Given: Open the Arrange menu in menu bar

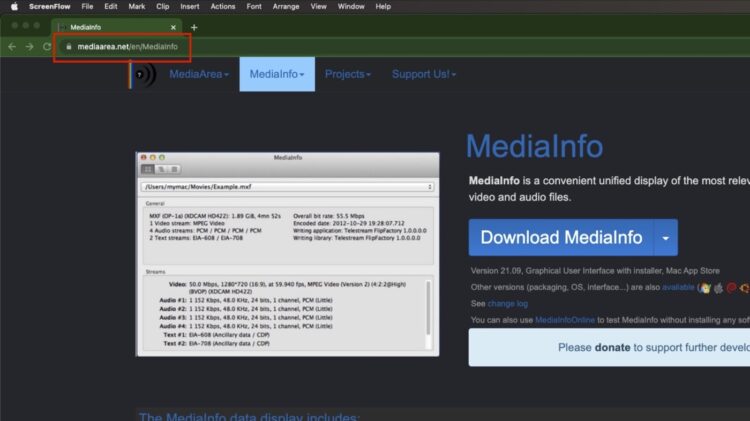Looking at the screenshot, I should click(x=285, y=6).
